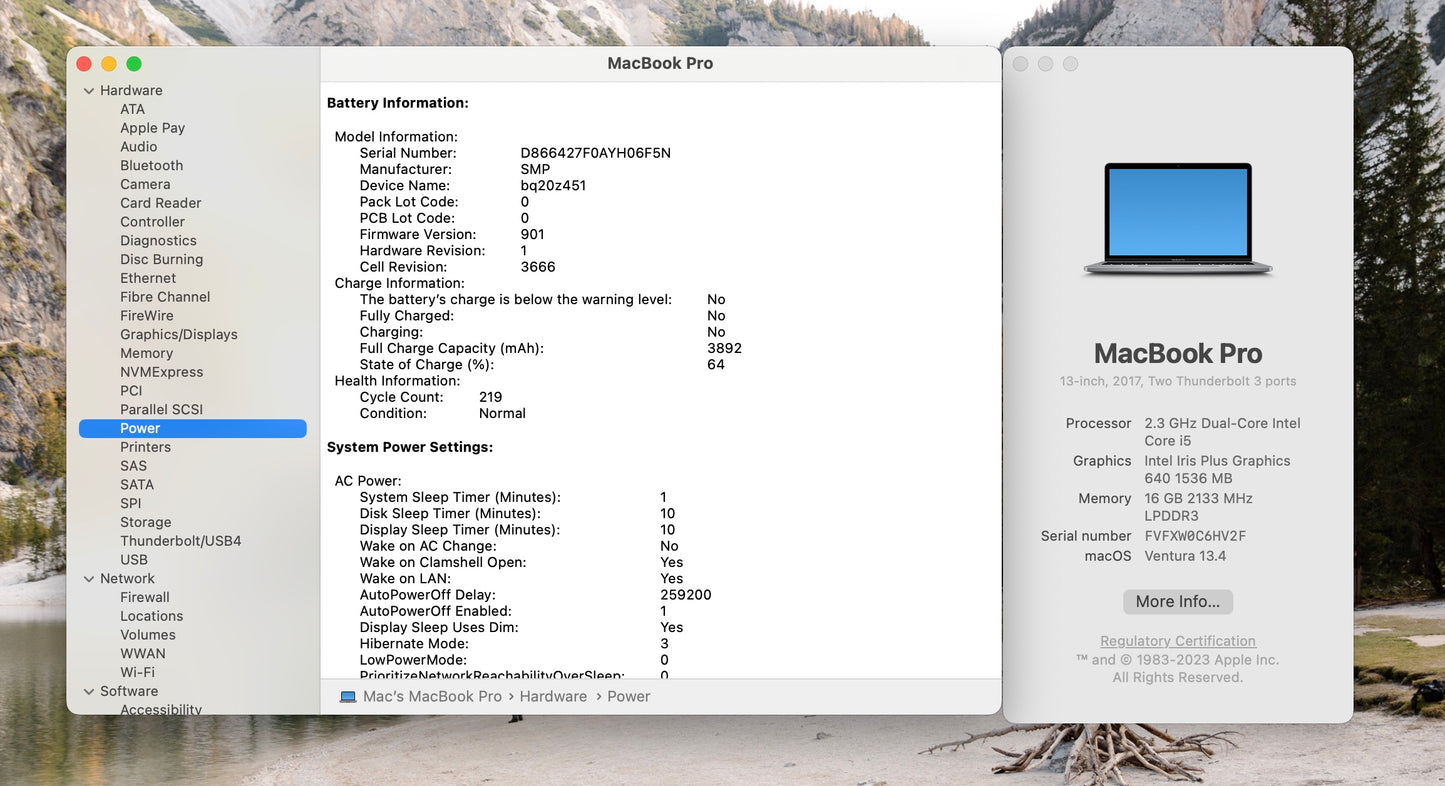Viewport: 1445px width, 786px height.
Task: Collapse the Hardware section in sidebar
Action: click(x=89, y=91)
